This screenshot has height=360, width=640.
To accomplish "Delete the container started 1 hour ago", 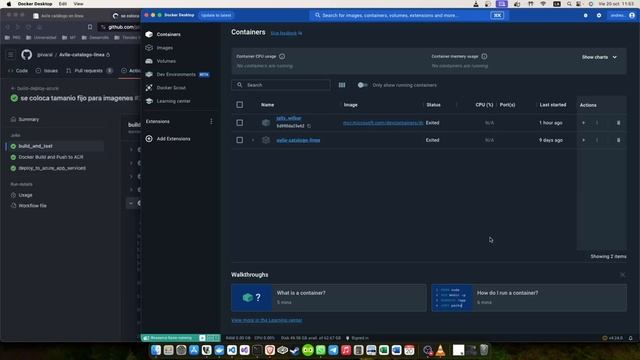I will coord(618,123).
